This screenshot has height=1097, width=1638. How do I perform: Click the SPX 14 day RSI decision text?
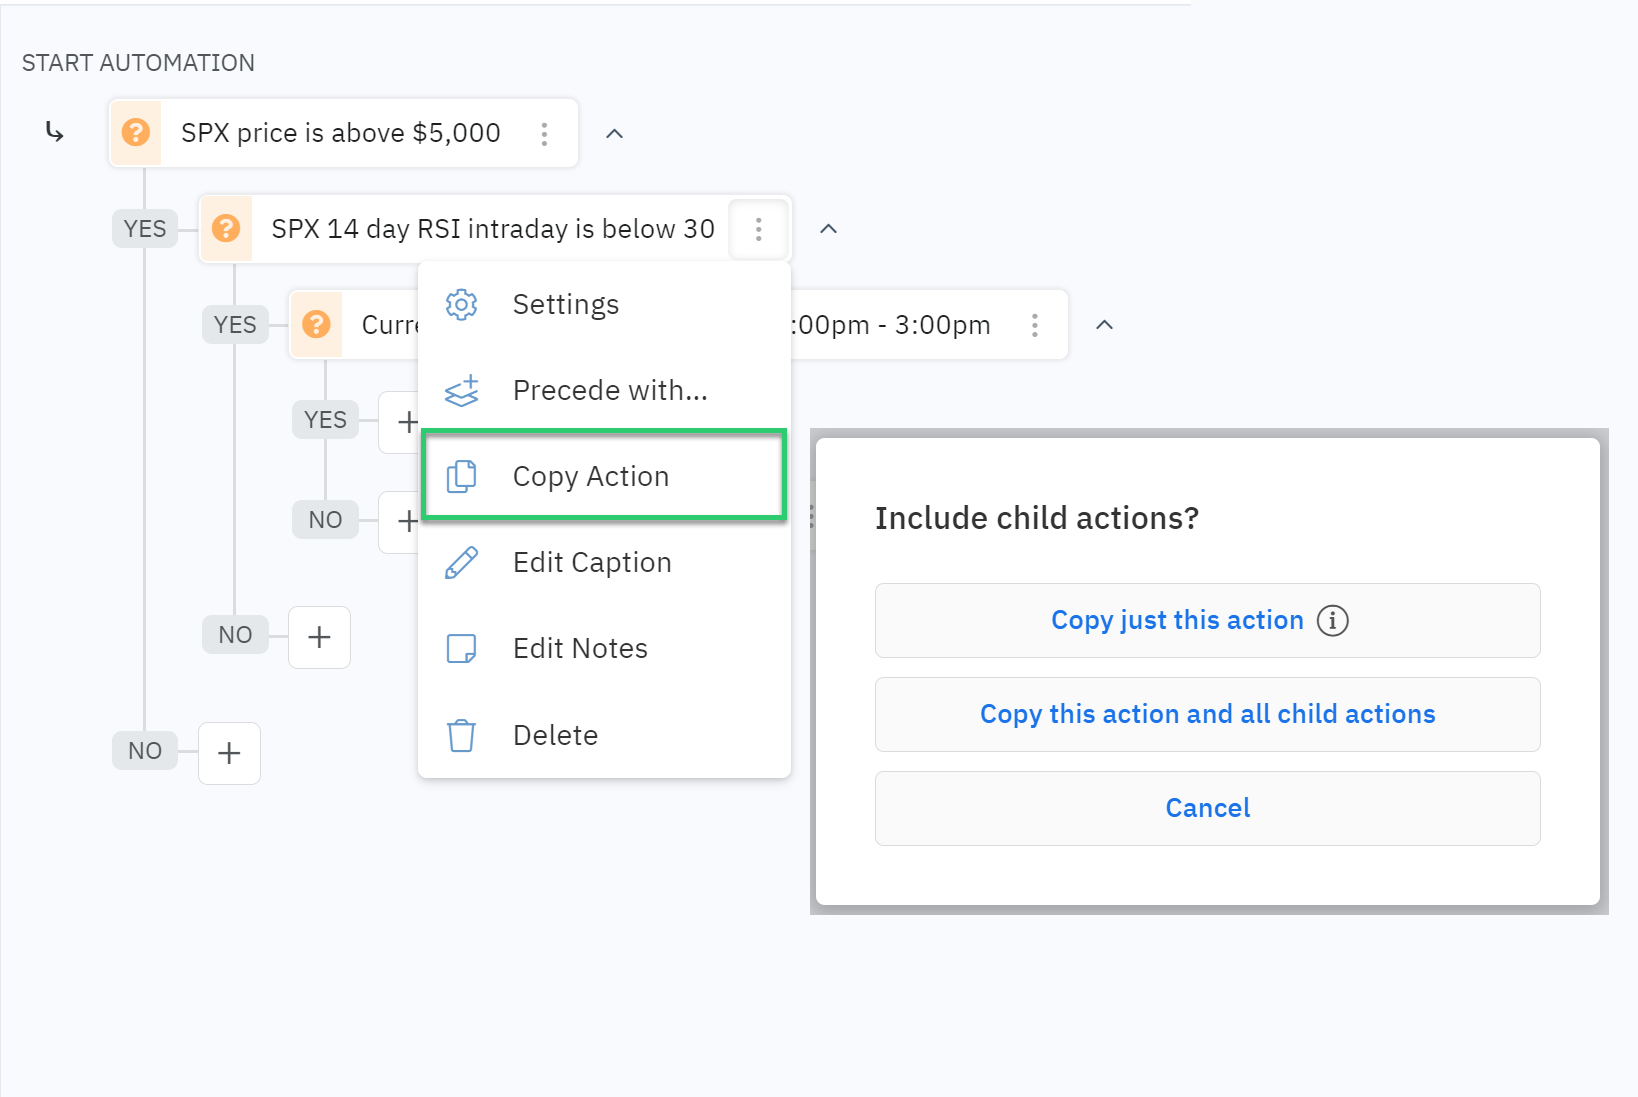[492, 229]
